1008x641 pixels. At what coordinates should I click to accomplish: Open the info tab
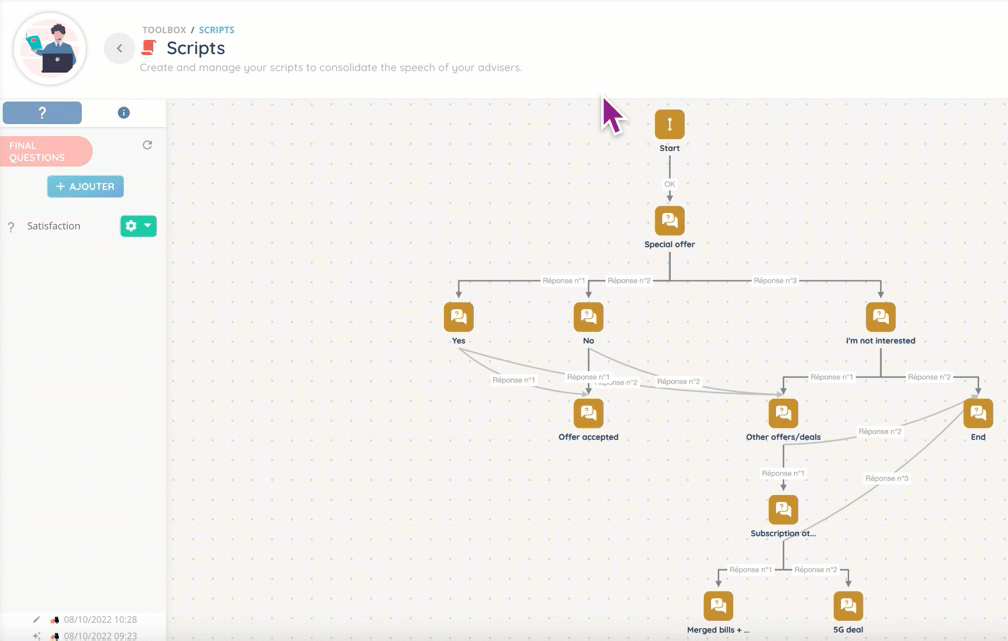click(124, 113)
